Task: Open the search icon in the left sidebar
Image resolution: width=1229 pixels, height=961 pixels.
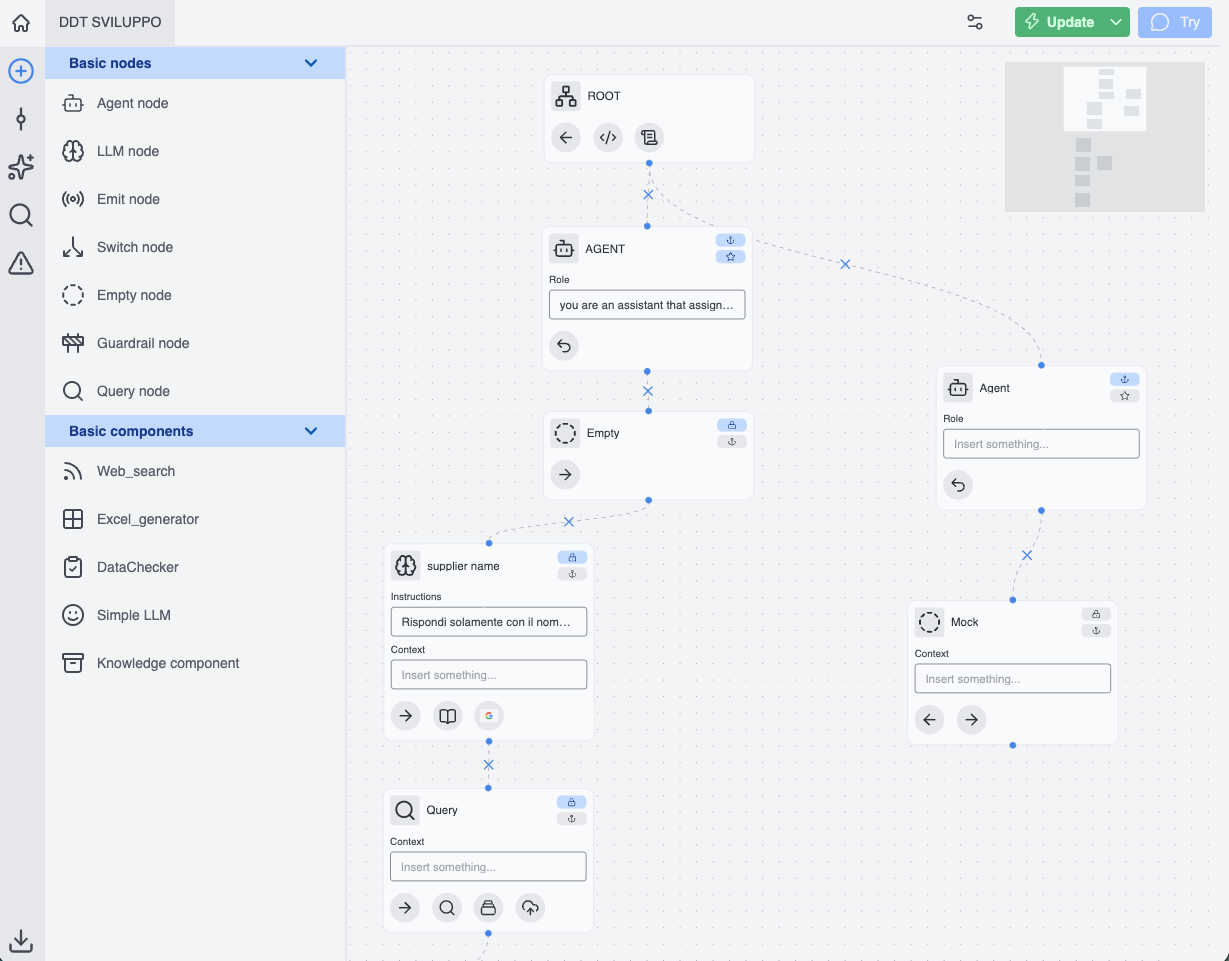Action: (21, 215)
